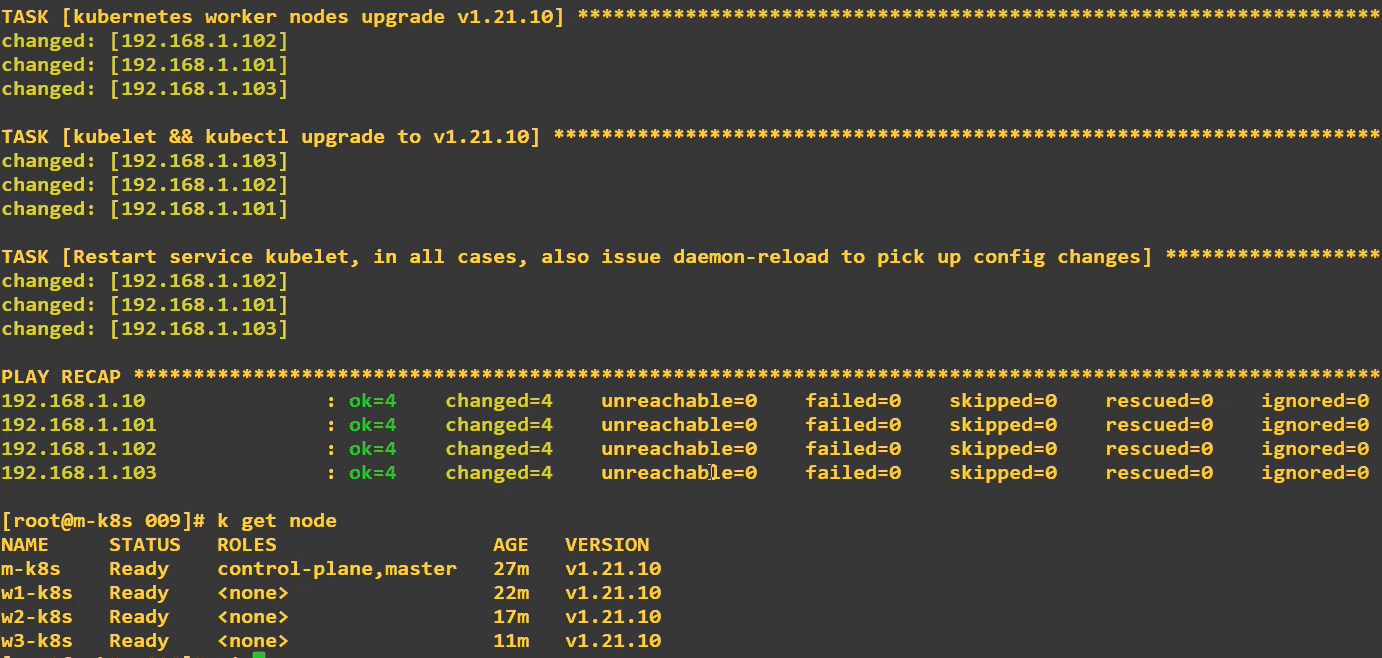Select the w1-k8s node name
1382x658 pixels.
coord(37,593)
